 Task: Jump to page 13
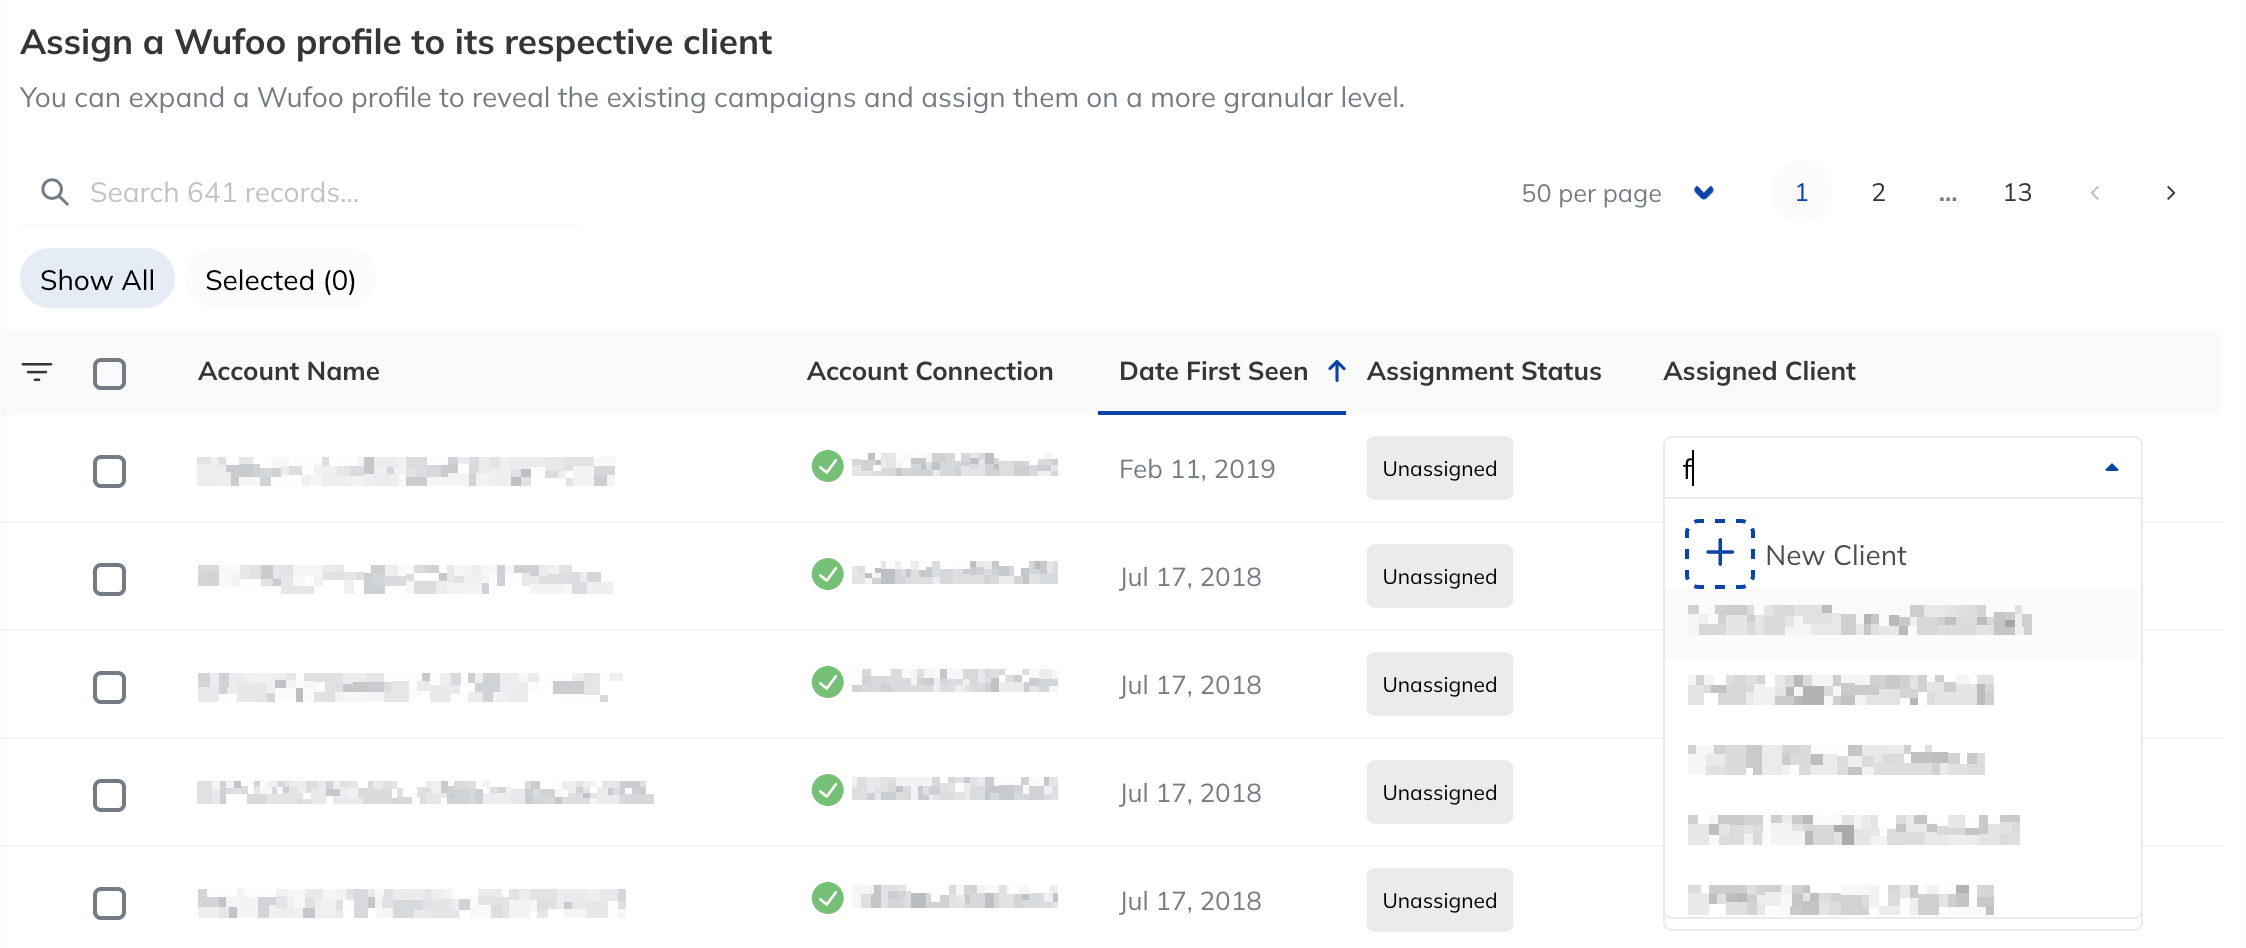pos(2017,192)
